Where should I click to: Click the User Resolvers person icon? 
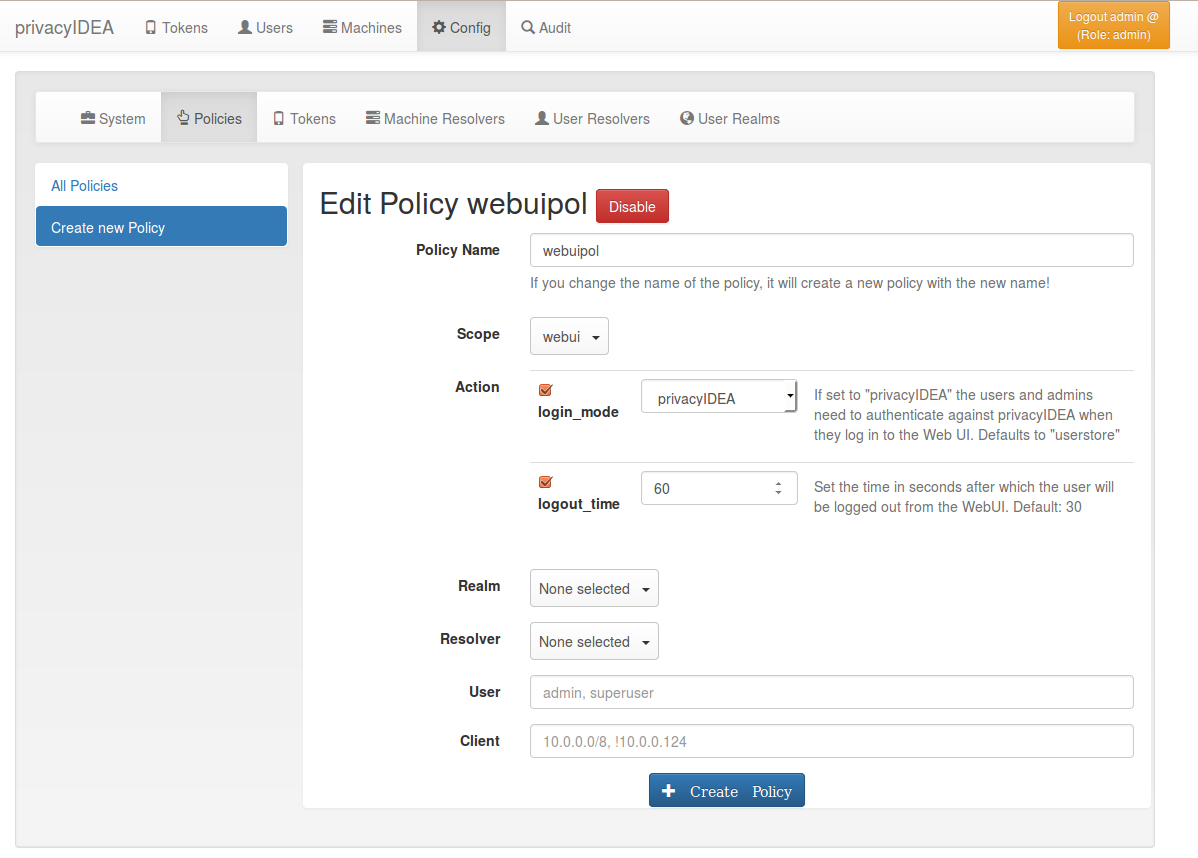point(541,118)
